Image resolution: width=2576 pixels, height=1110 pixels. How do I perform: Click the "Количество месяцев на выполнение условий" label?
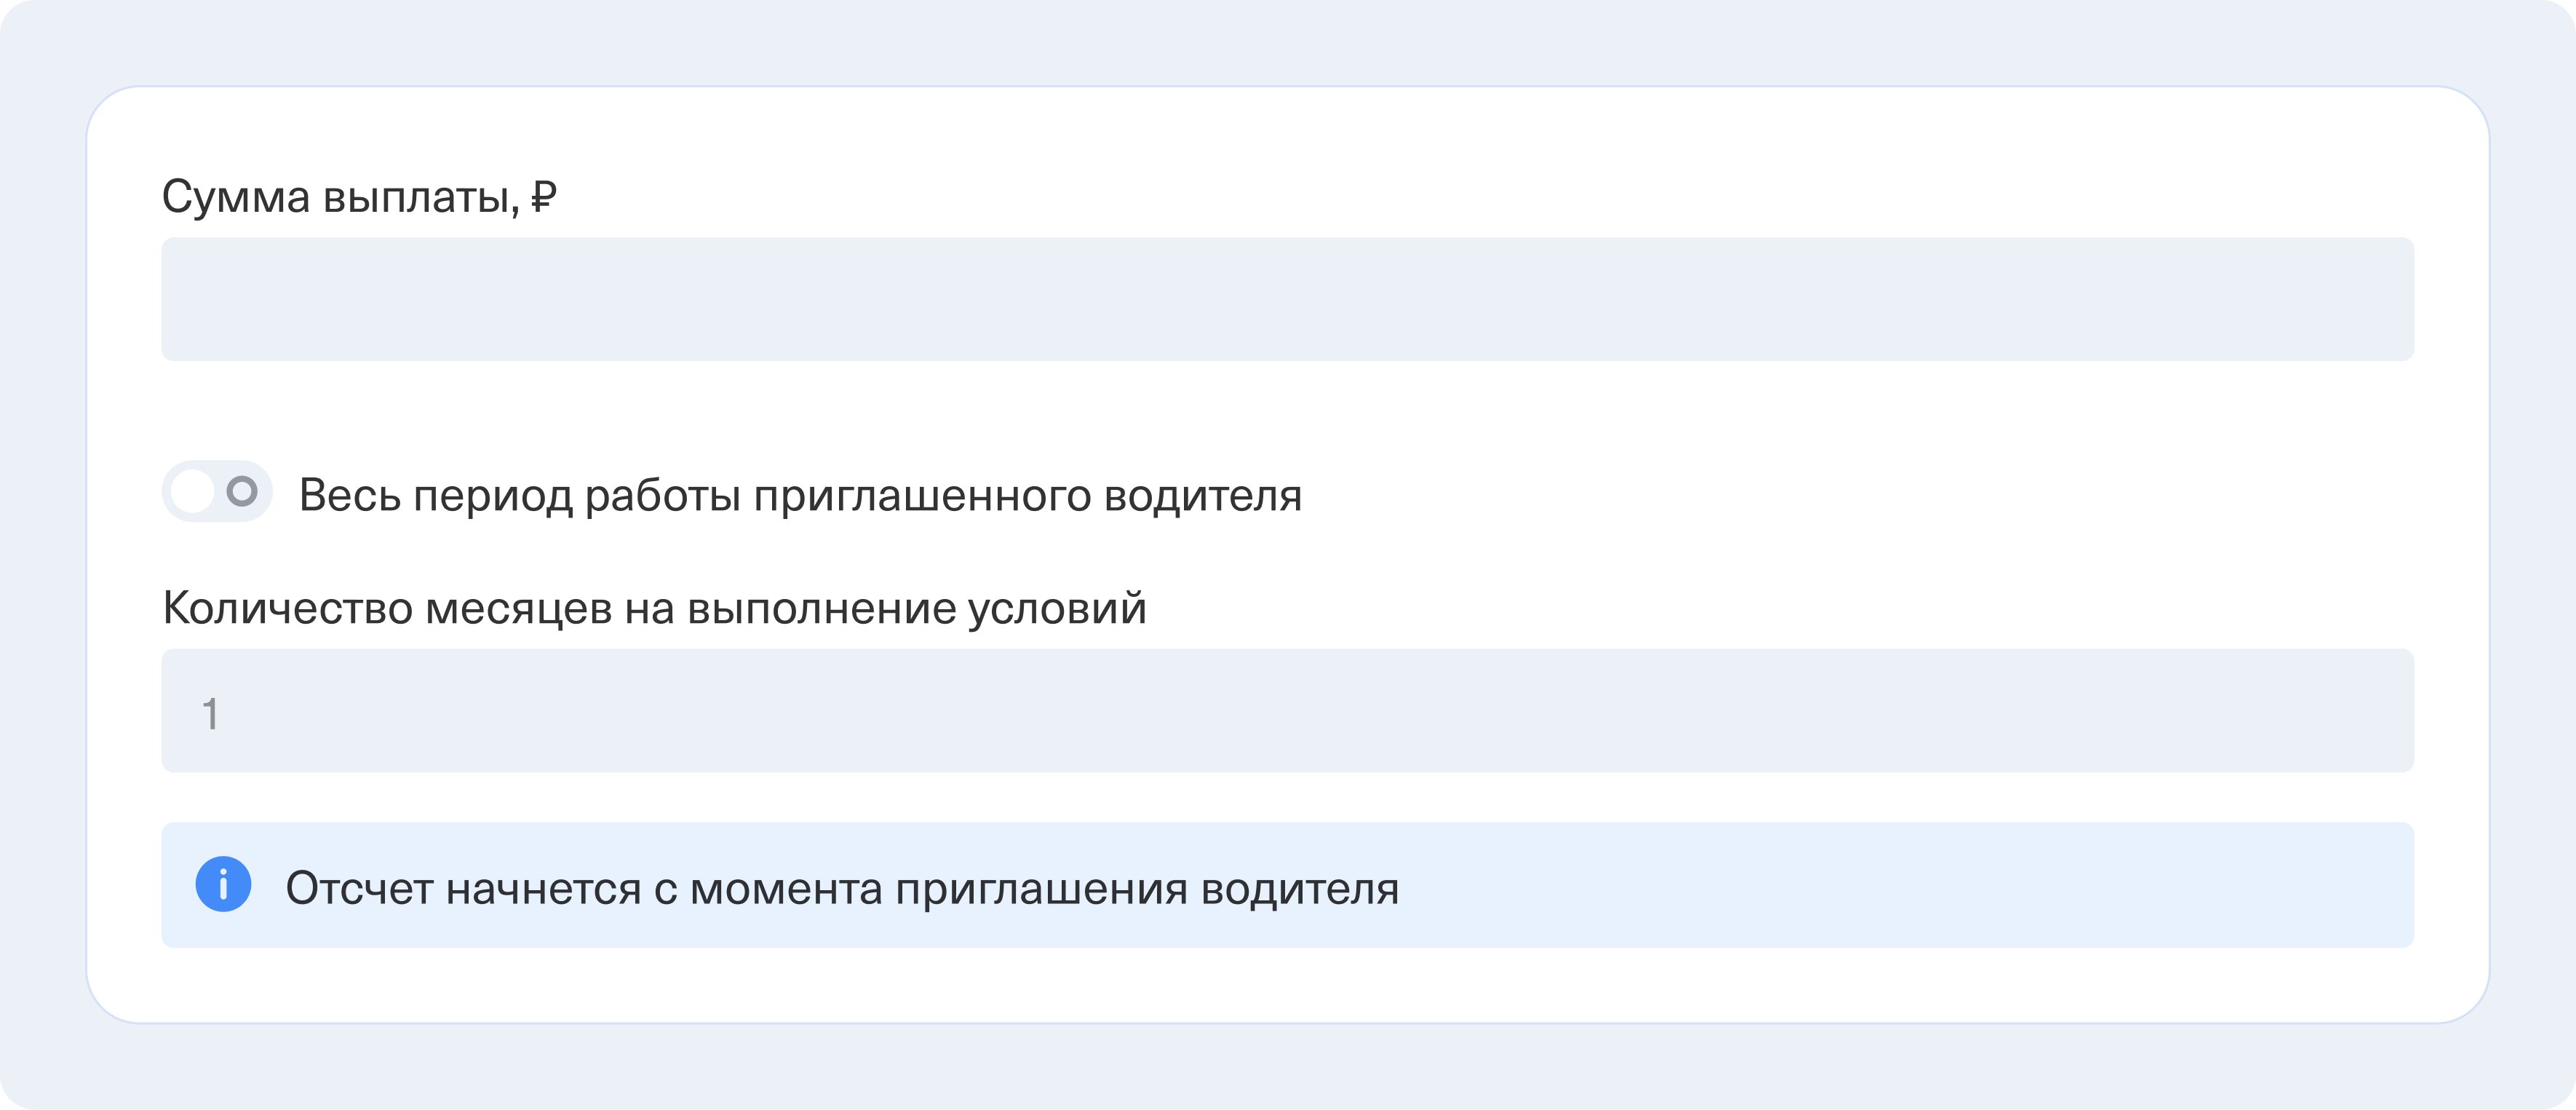[x=654, y=608]
